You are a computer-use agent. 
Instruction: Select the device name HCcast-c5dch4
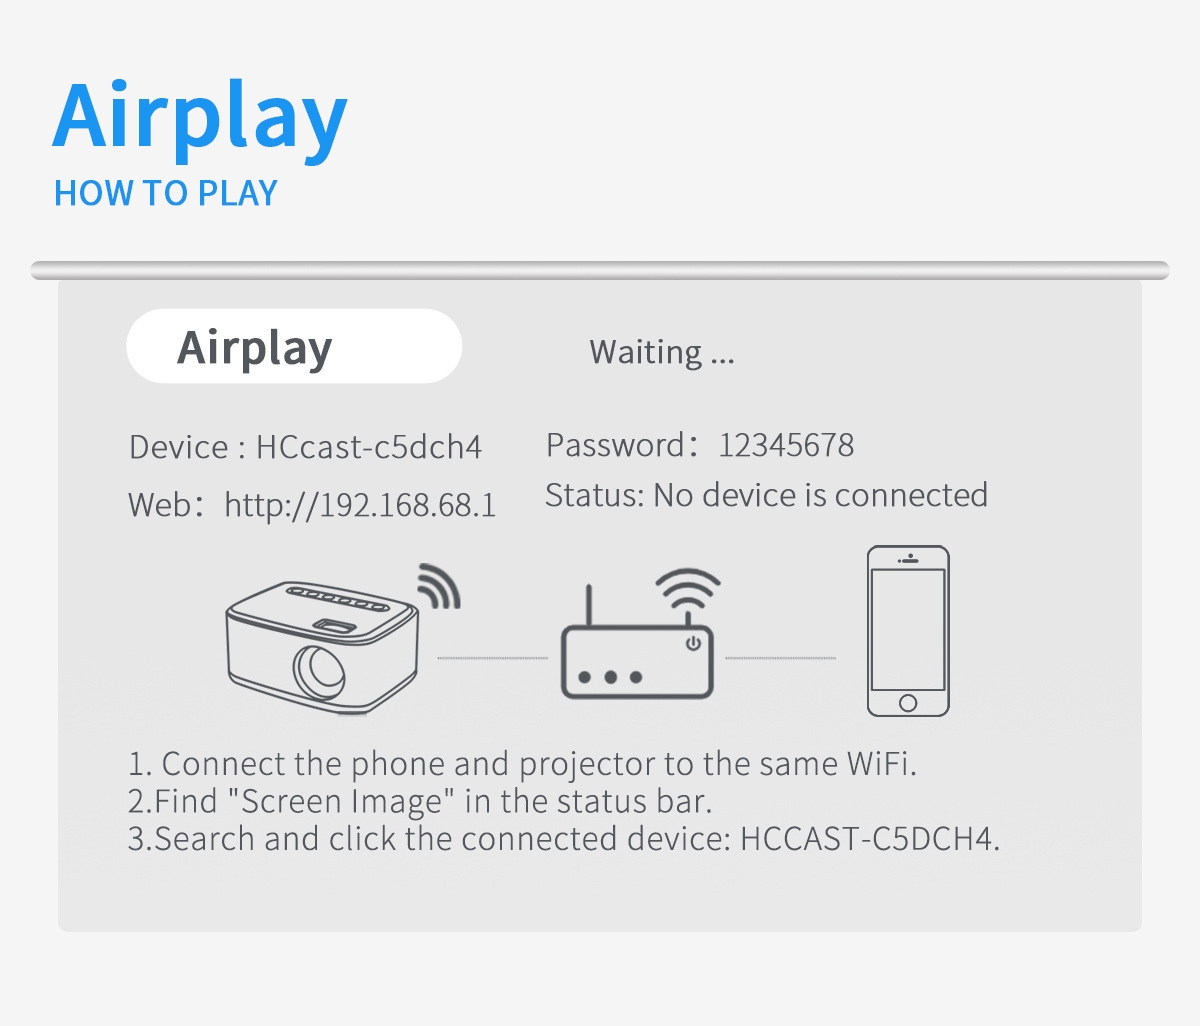tap(369, 447)
